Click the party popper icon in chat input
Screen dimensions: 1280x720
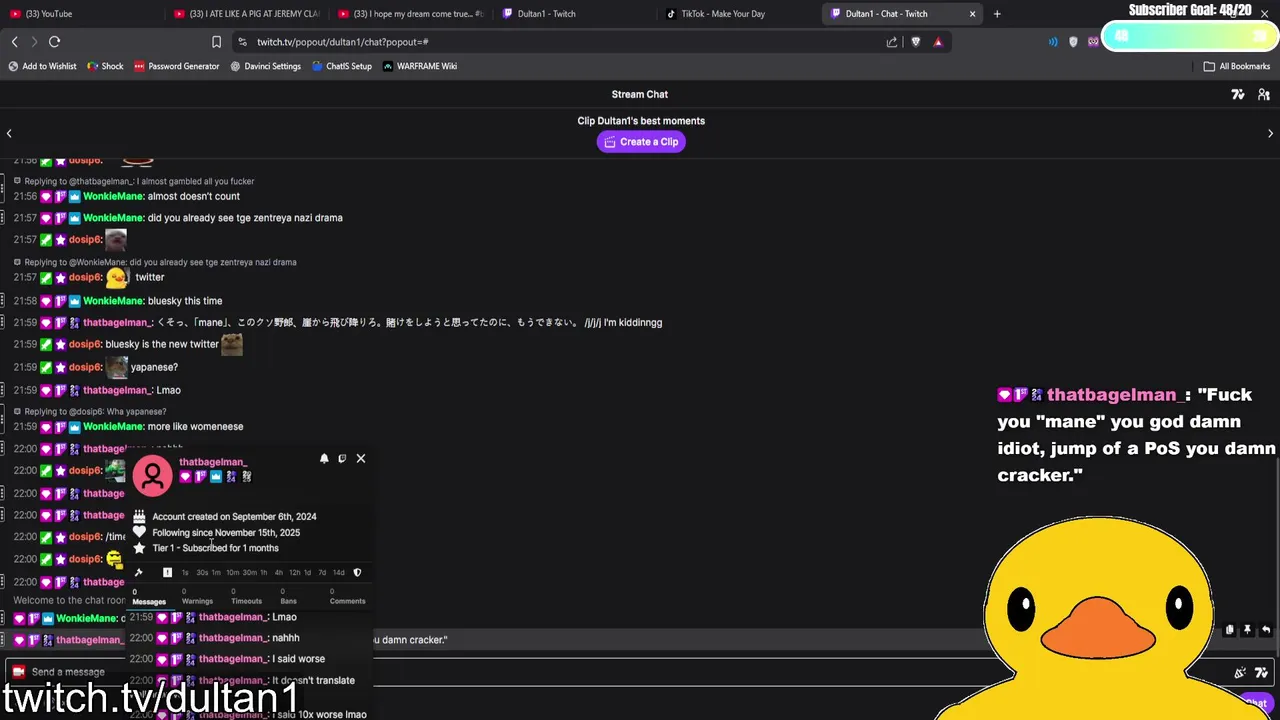1240,673
